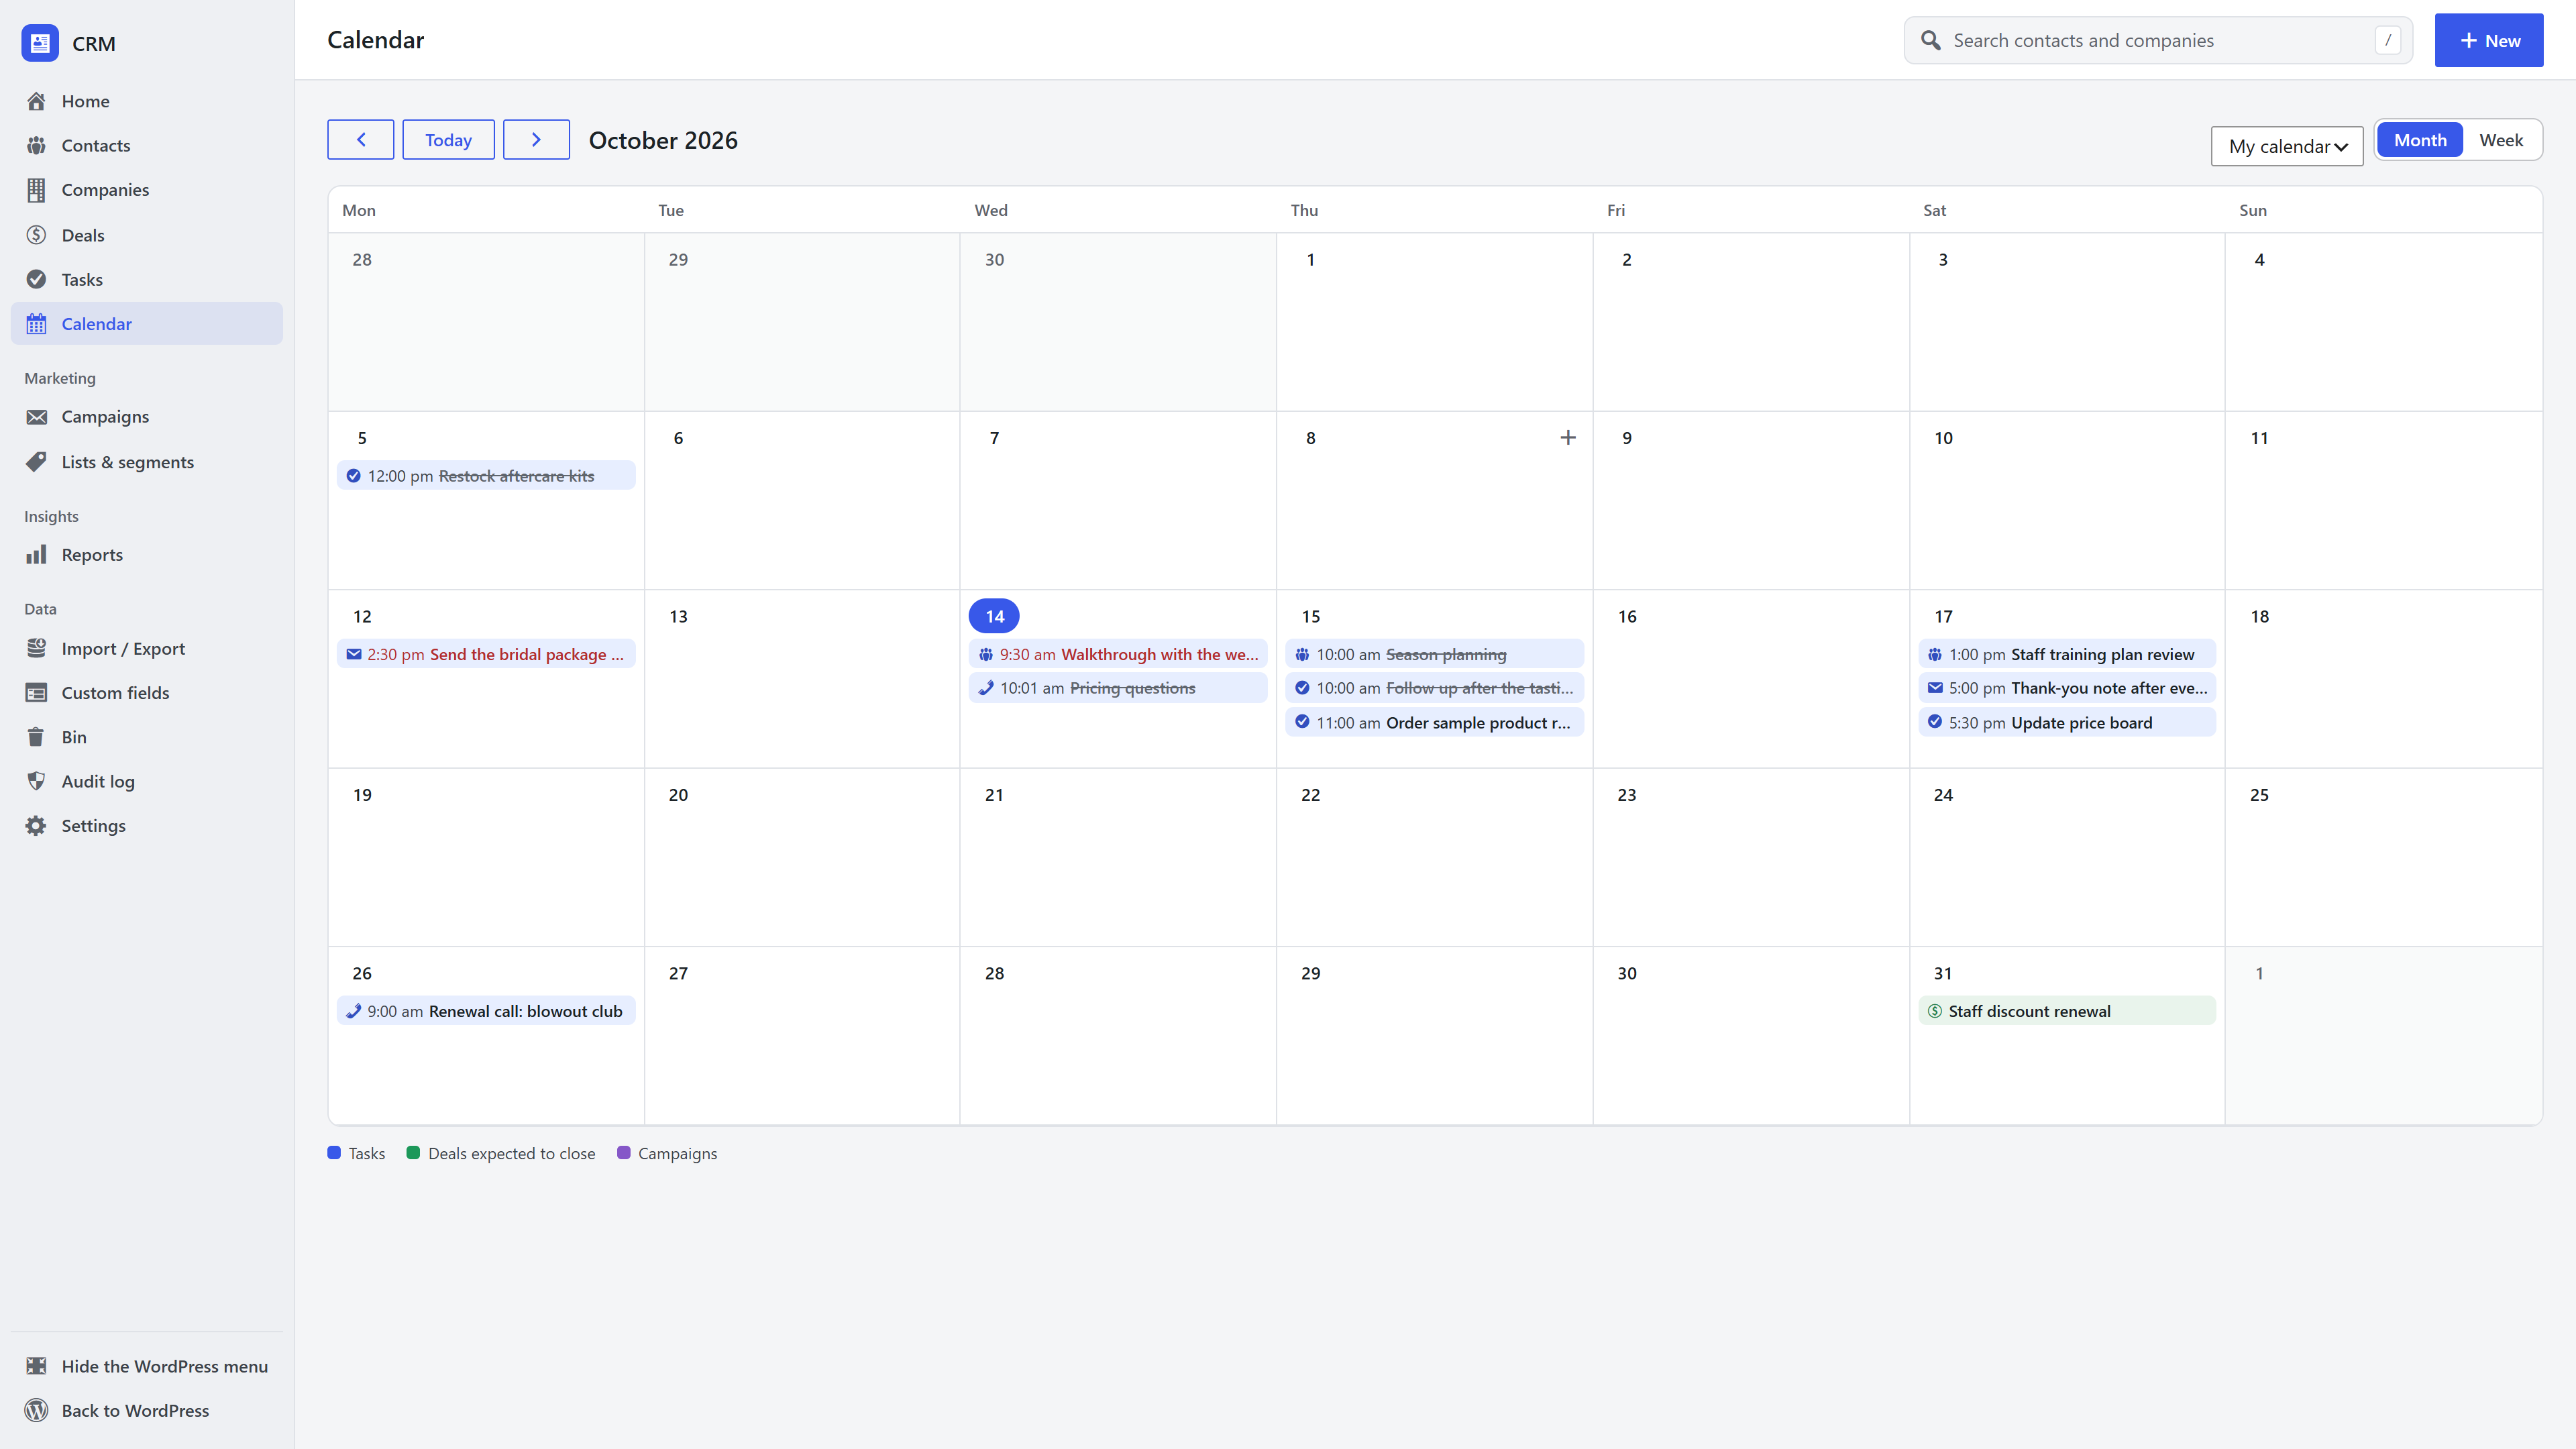This screenshot has height=1449, width=2576.
Task: Click the Audit log shield icon
Action: [x=37, y=781]
